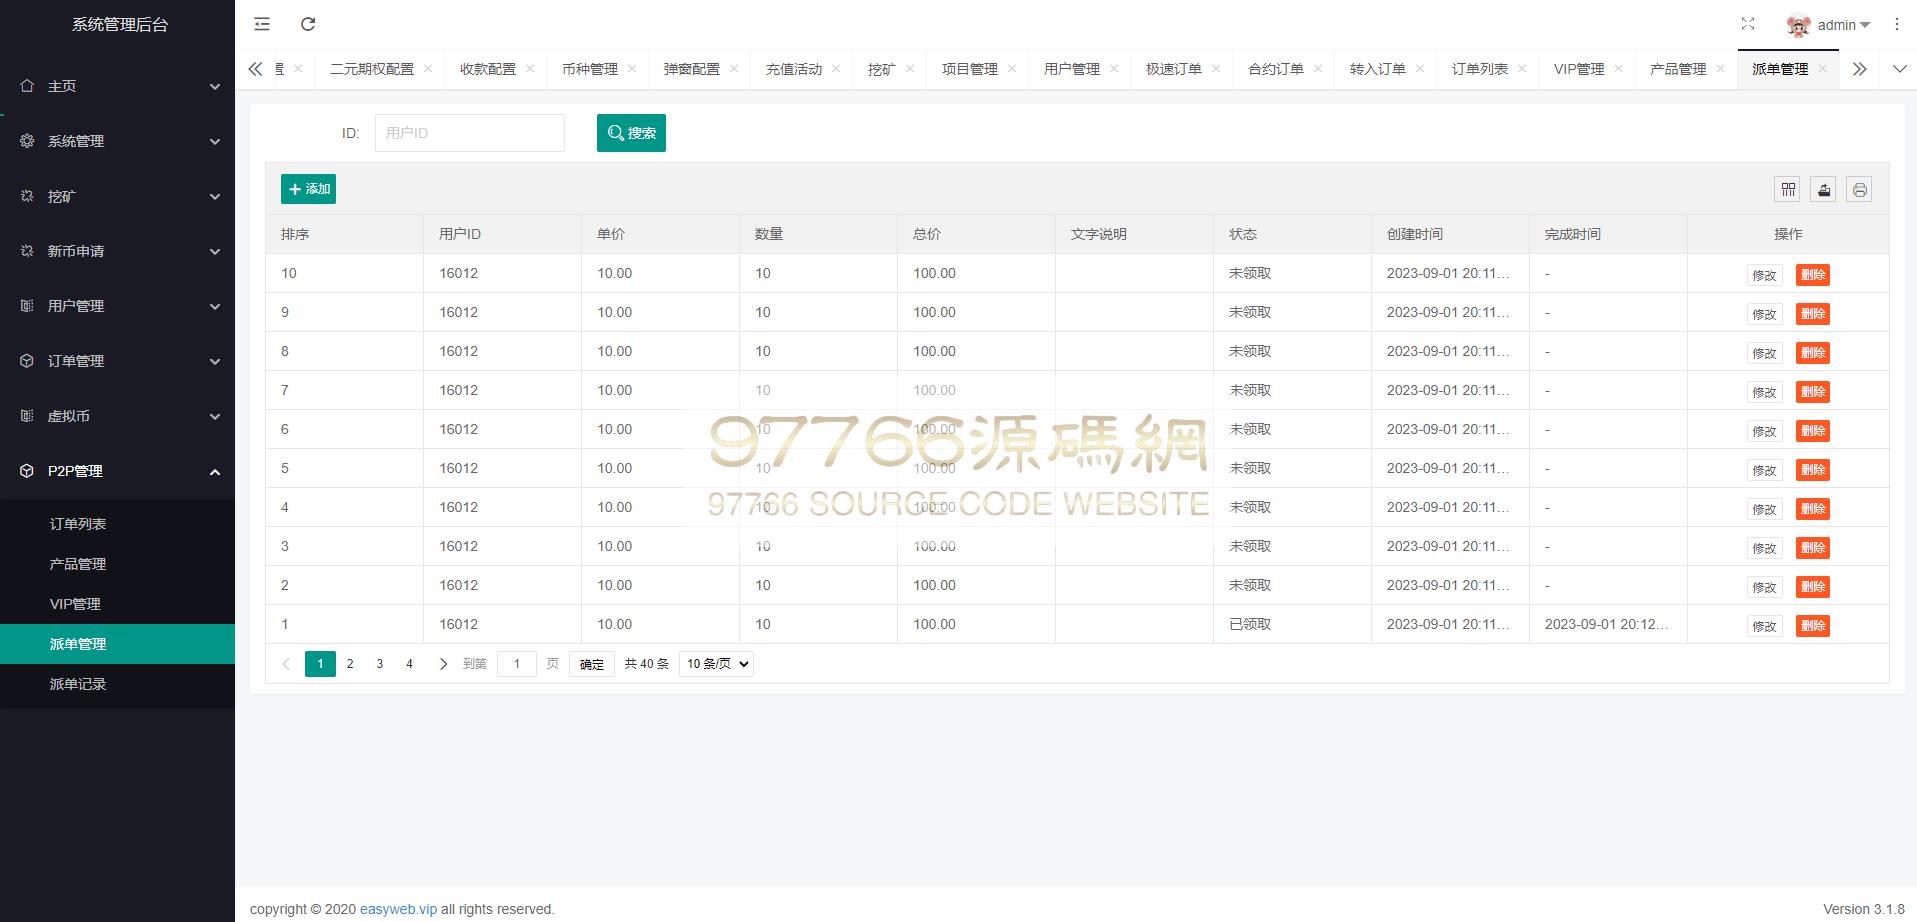This screenshot has height=922, width=1917.
Task: Switch to the 充值活动 tab
Action: point(794,69)
